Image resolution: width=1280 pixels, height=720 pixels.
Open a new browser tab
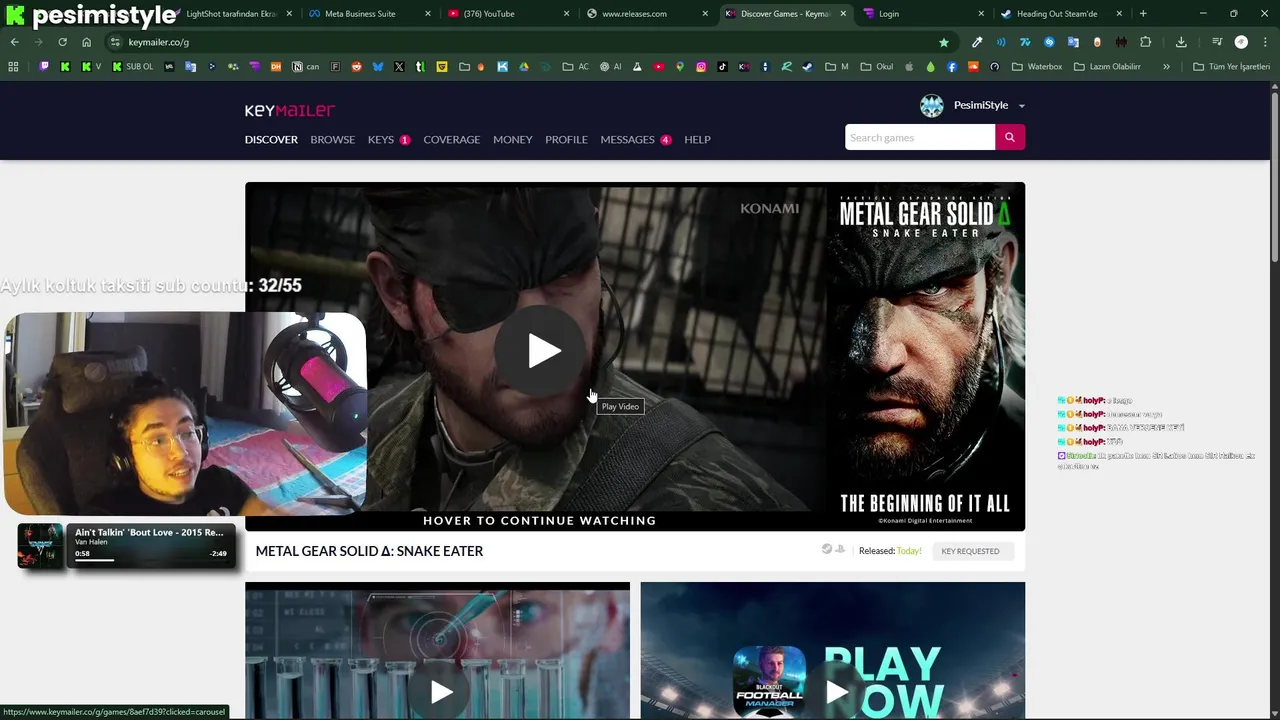click(x=1143, y=14)
